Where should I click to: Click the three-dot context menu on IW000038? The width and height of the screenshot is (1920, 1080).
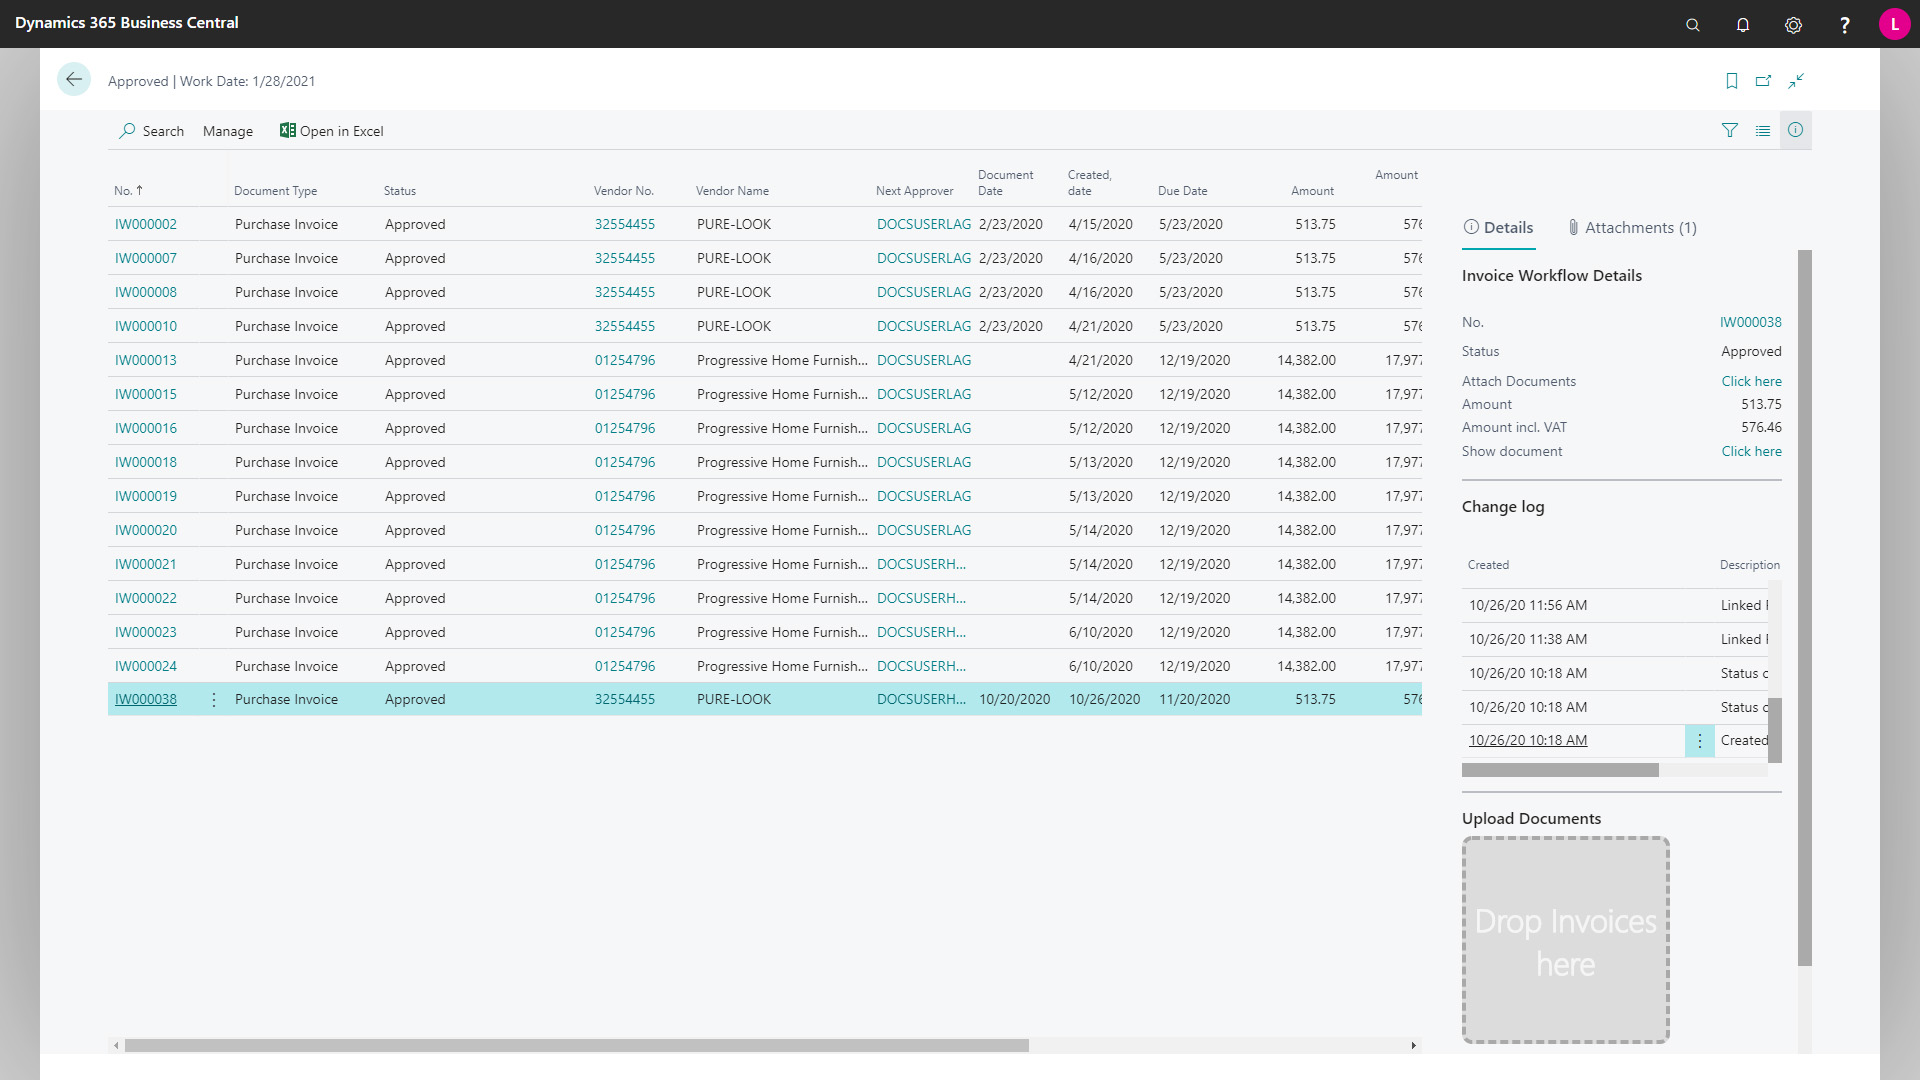point(214,699)
